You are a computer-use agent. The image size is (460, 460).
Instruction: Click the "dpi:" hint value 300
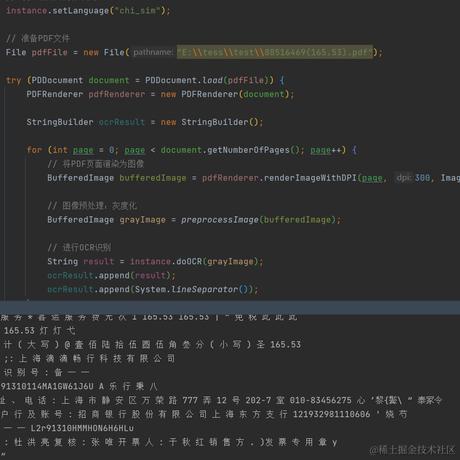pyautogui.click(x=422, y=178)
